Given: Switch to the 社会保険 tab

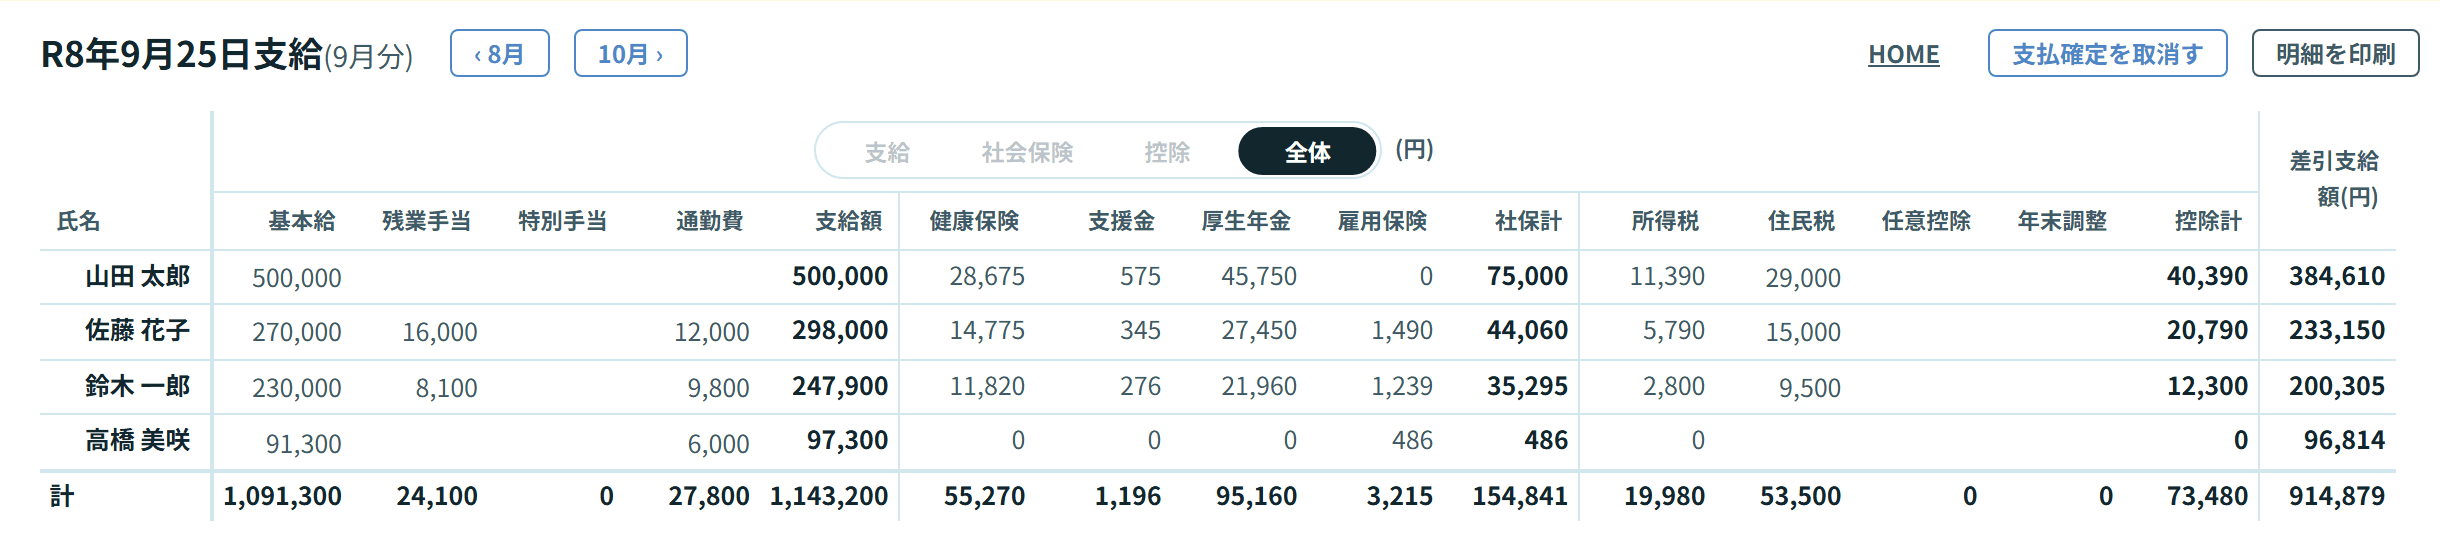Looking at the screenshot, I should pyautogui.click(x=1027, y=152).
